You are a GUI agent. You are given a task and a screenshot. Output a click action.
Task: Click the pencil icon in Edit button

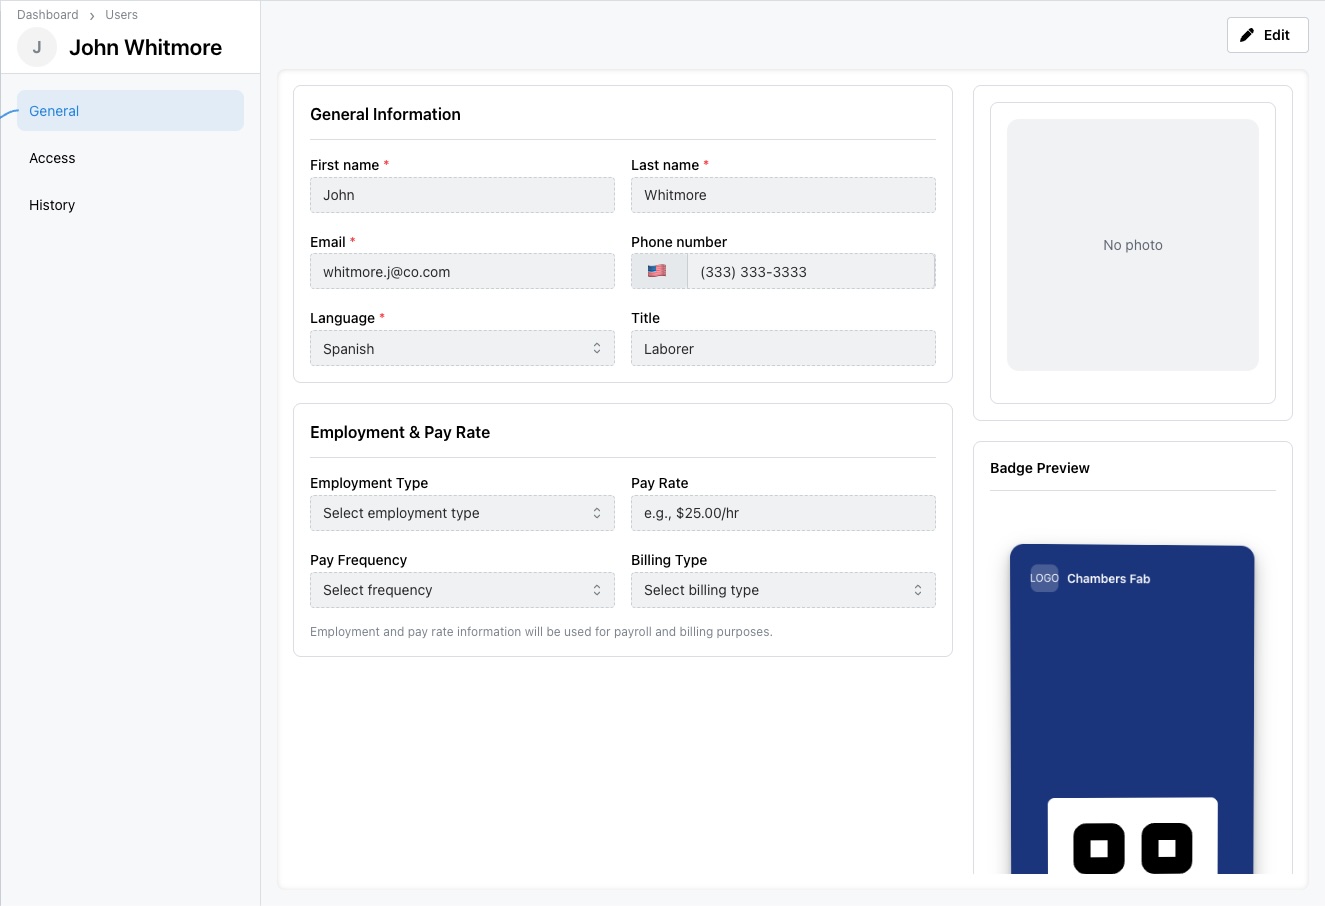1247,35
